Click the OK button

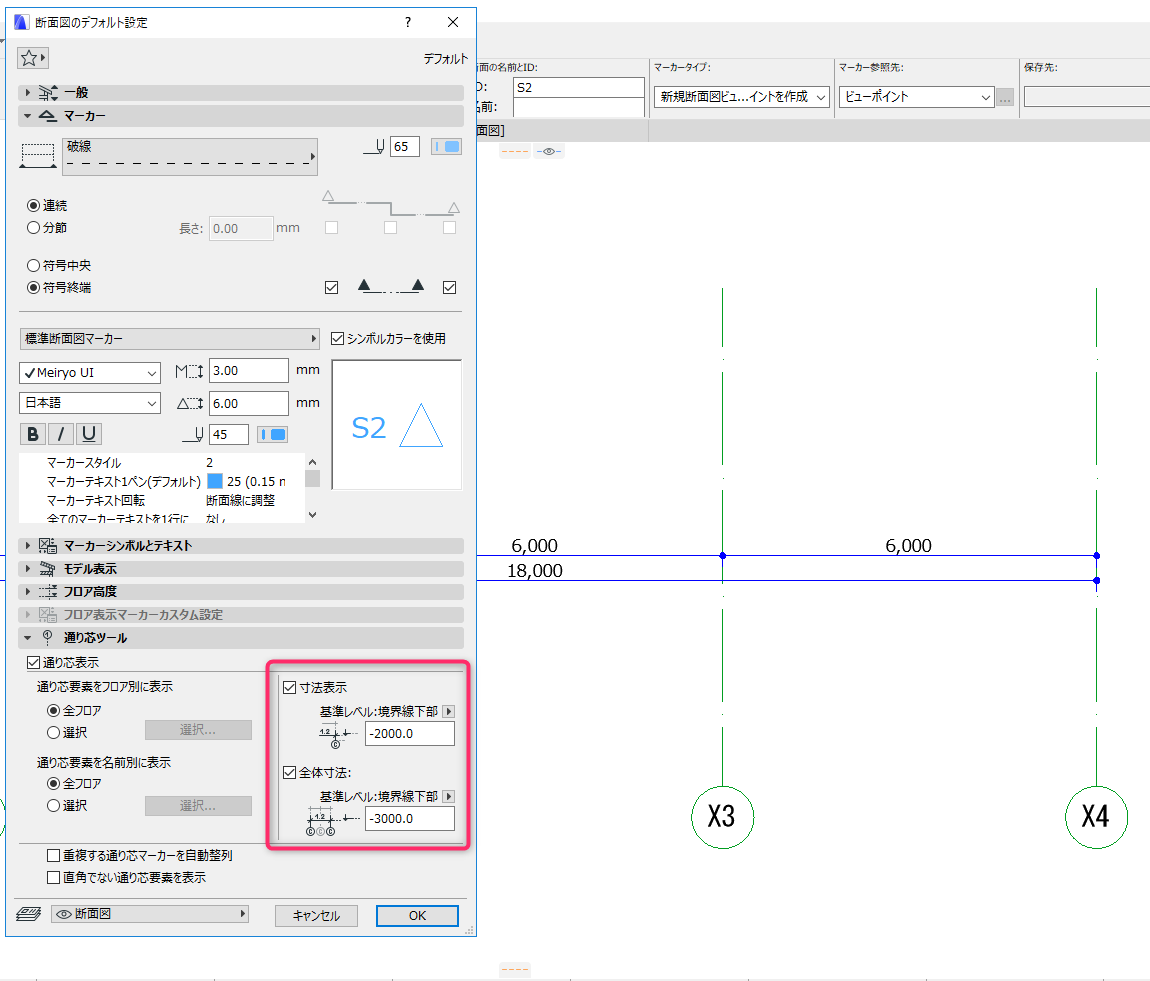pyautogui.click(x=417, y=915)
